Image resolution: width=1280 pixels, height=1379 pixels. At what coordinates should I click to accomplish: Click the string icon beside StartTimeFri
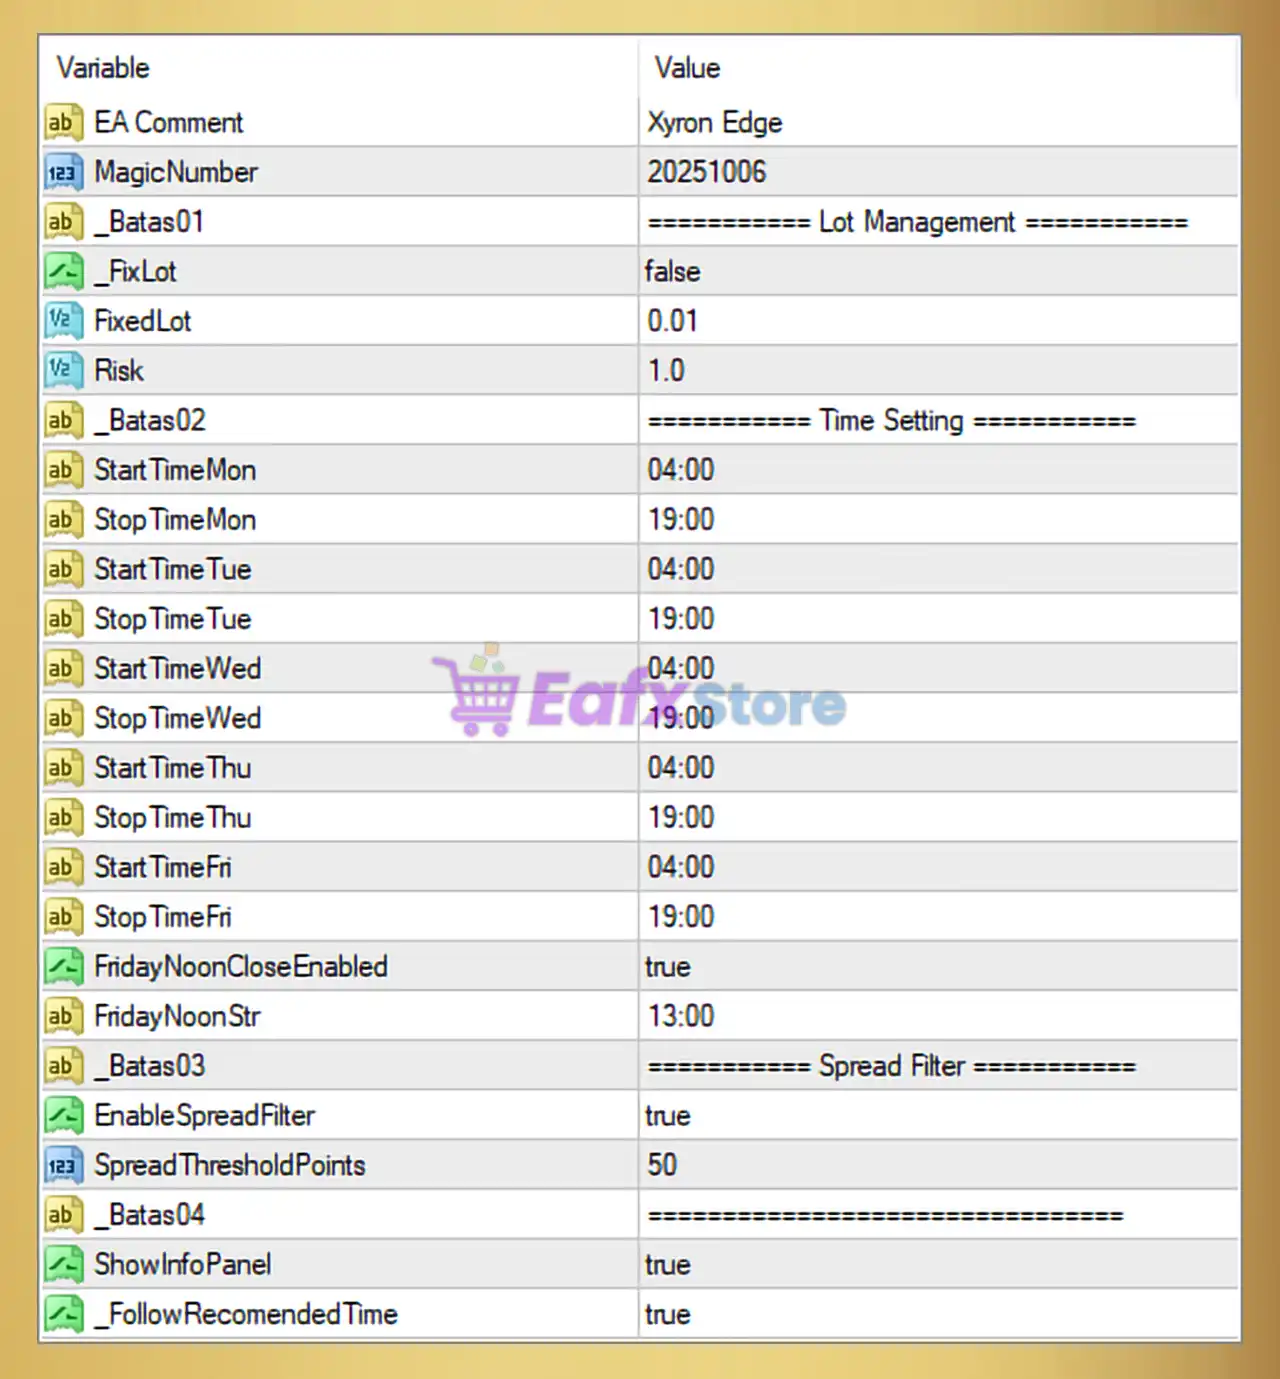coord(63,867)
